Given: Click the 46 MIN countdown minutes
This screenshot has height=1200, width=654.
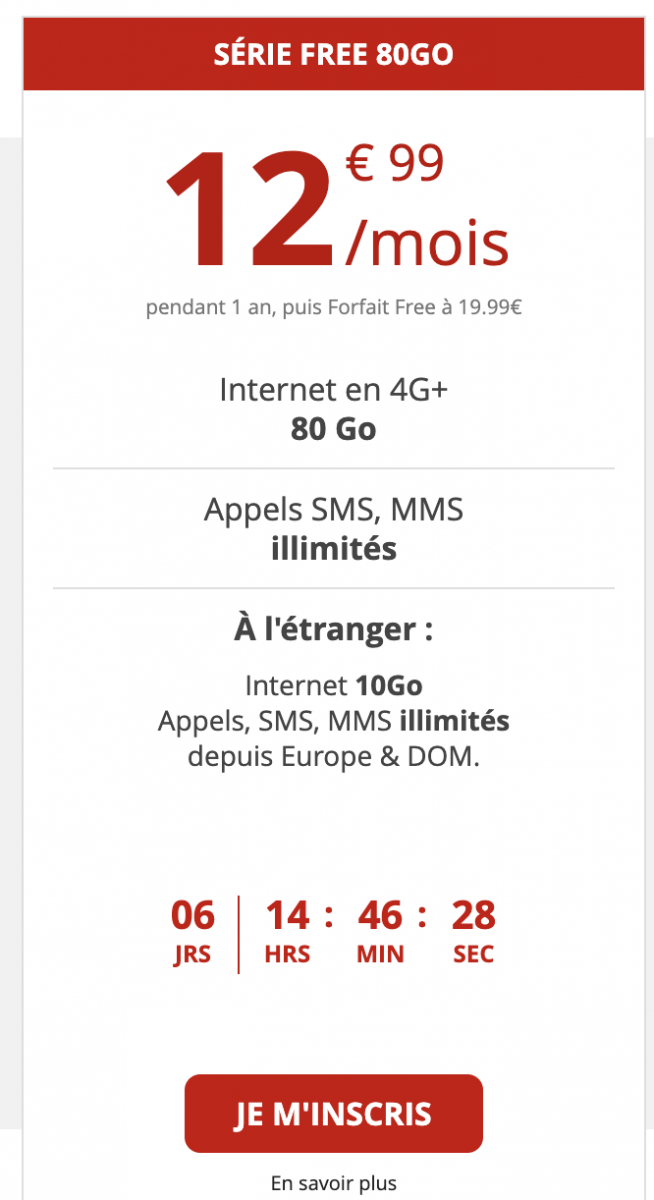Looking at the screenshot, I should point(380,930).
